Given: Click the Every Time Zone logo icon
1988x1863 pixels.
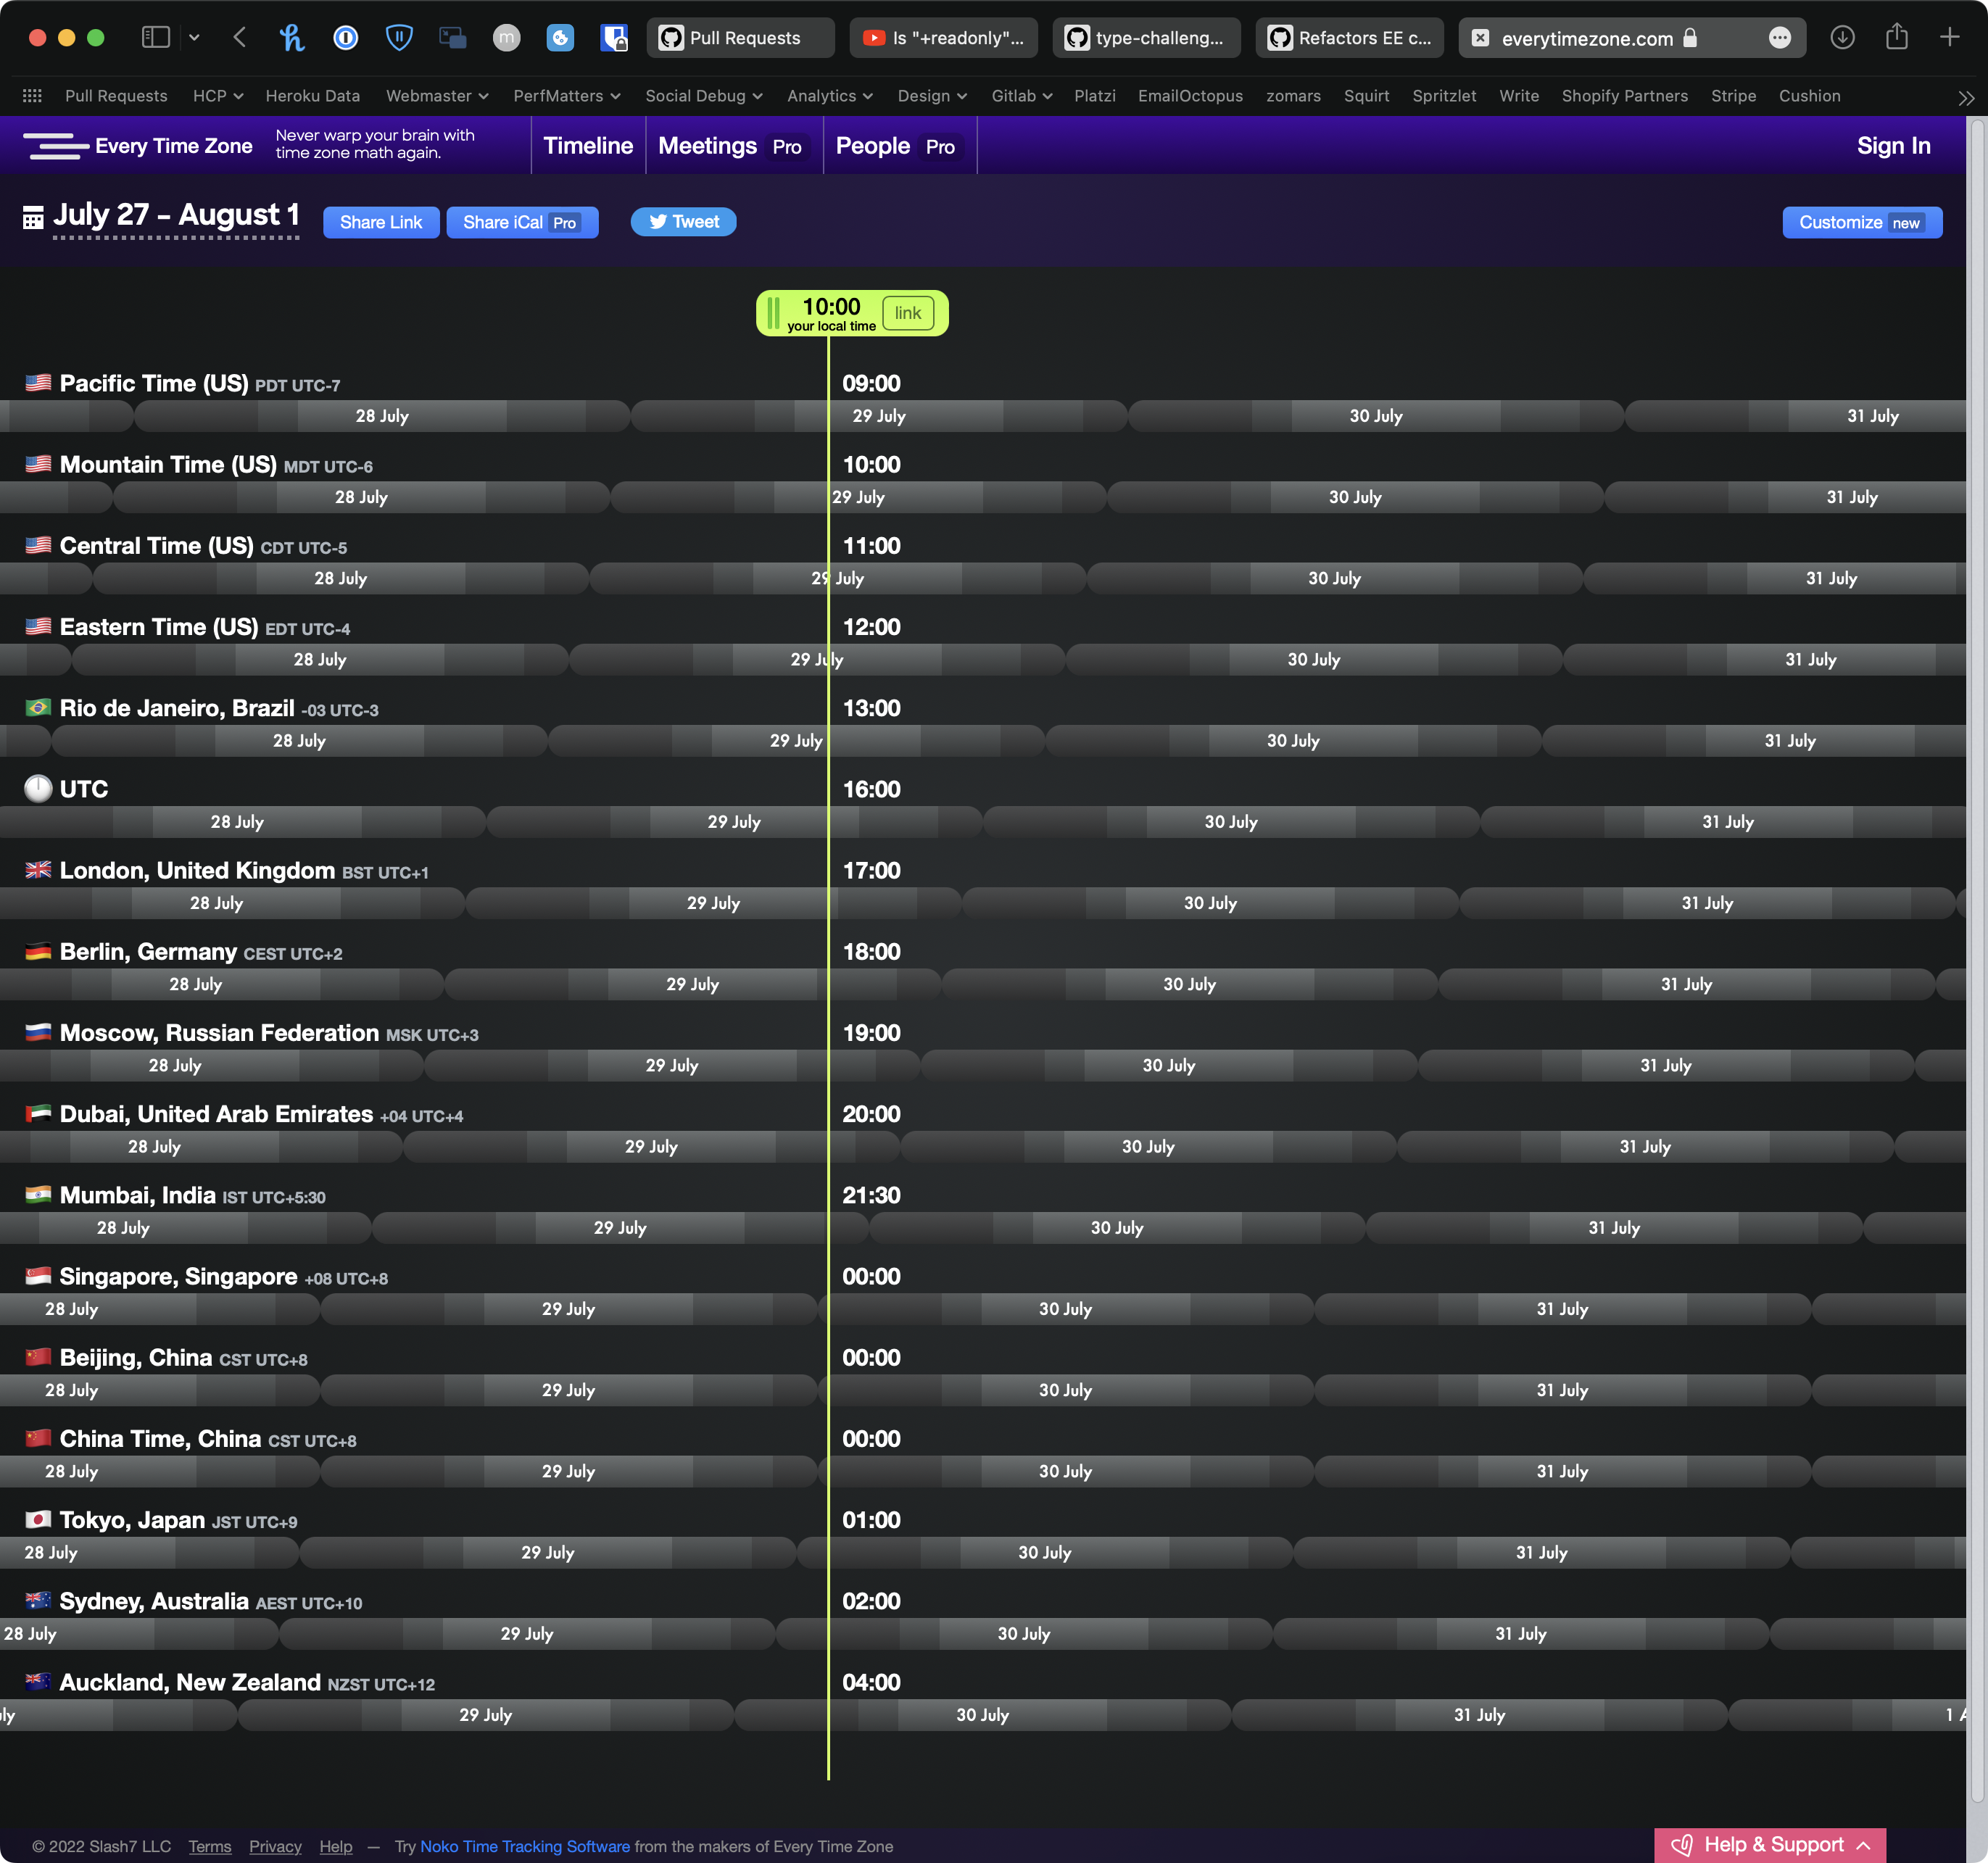Looking at the screenshot, I should tap(55, 146).
